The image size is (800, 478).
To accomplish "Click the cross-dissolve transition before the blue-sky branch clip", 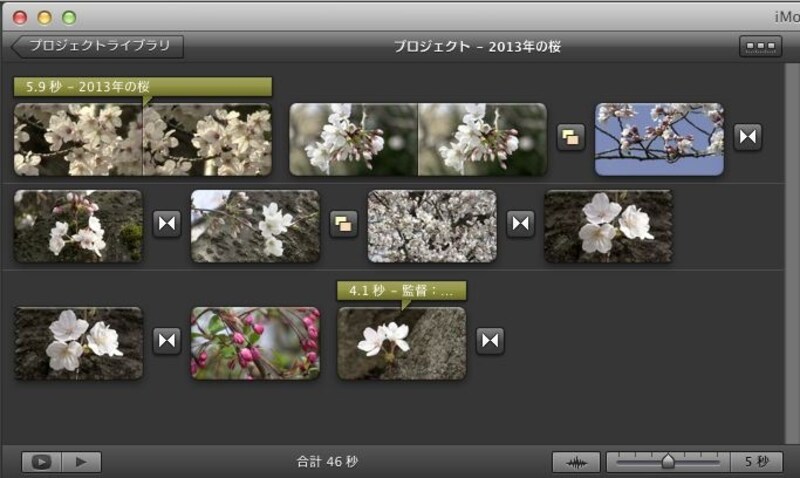I will point(570,138).
